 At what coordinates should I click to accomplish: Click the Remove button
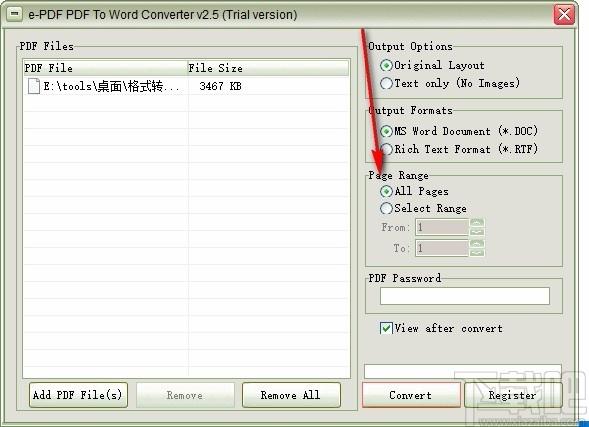[185, 395]
